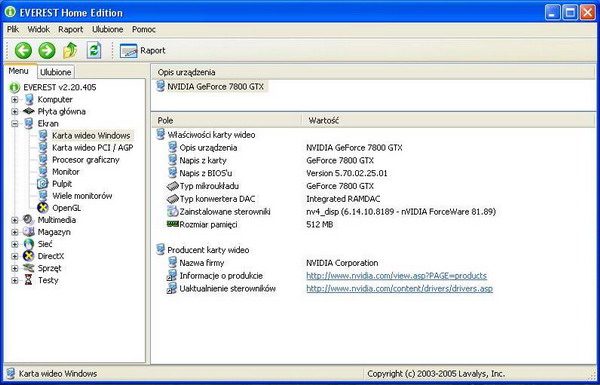
Task: Click the NVIDIA Corporation company value
Action: pos(342,263)
